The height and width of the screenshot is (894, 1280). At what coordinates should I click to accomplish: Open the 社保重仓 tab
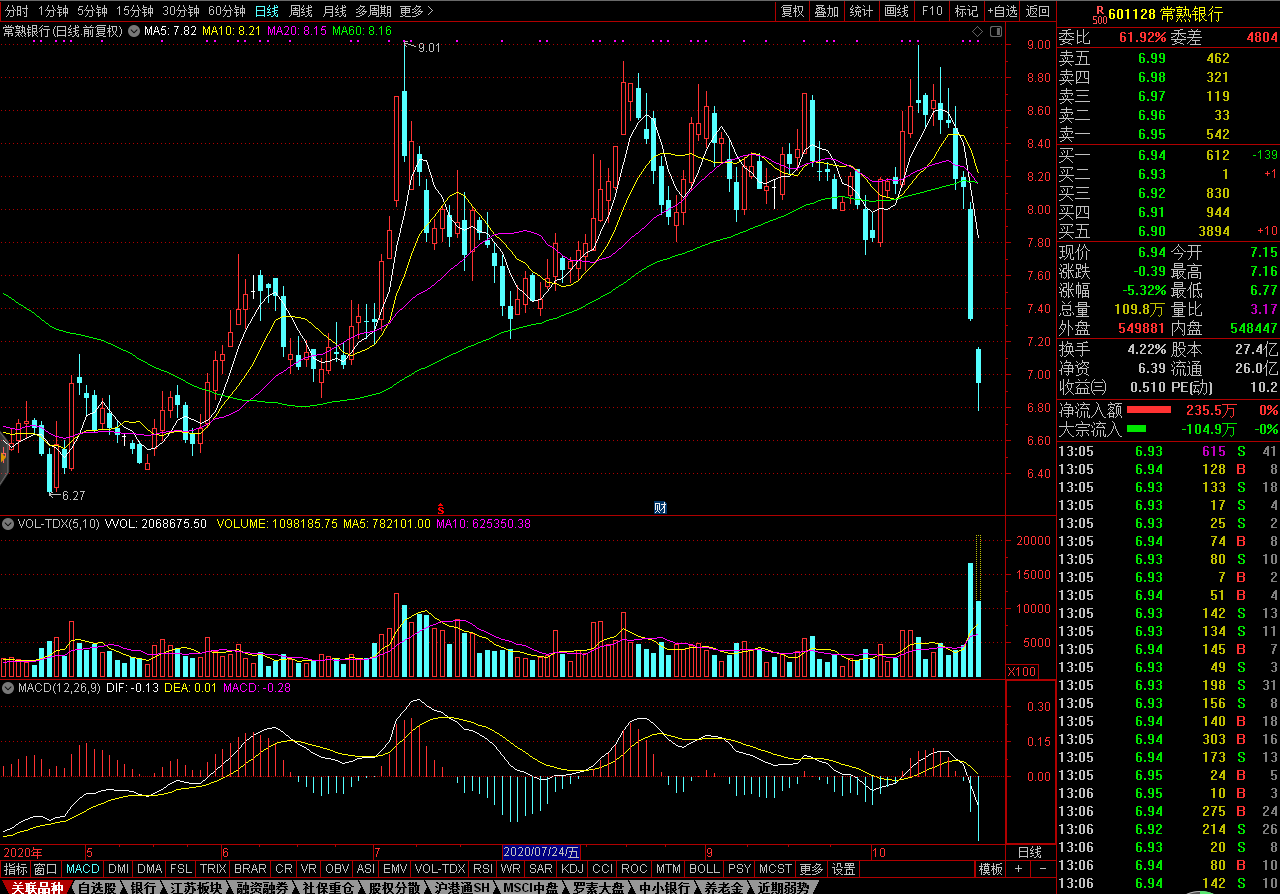[330, 887]
